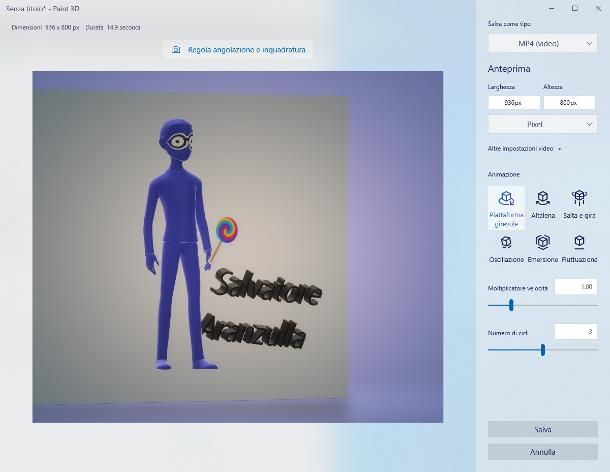Close the Paint 3D window

click(598, 8)
